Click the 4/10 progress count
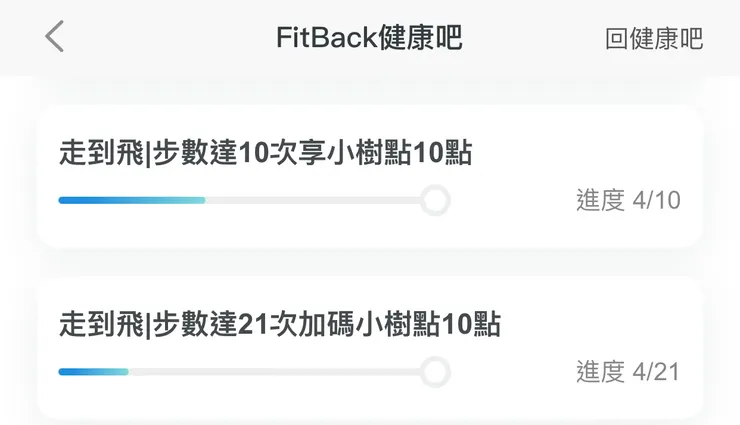The height and width of the screenshot is (425, 740). [657, 200]
